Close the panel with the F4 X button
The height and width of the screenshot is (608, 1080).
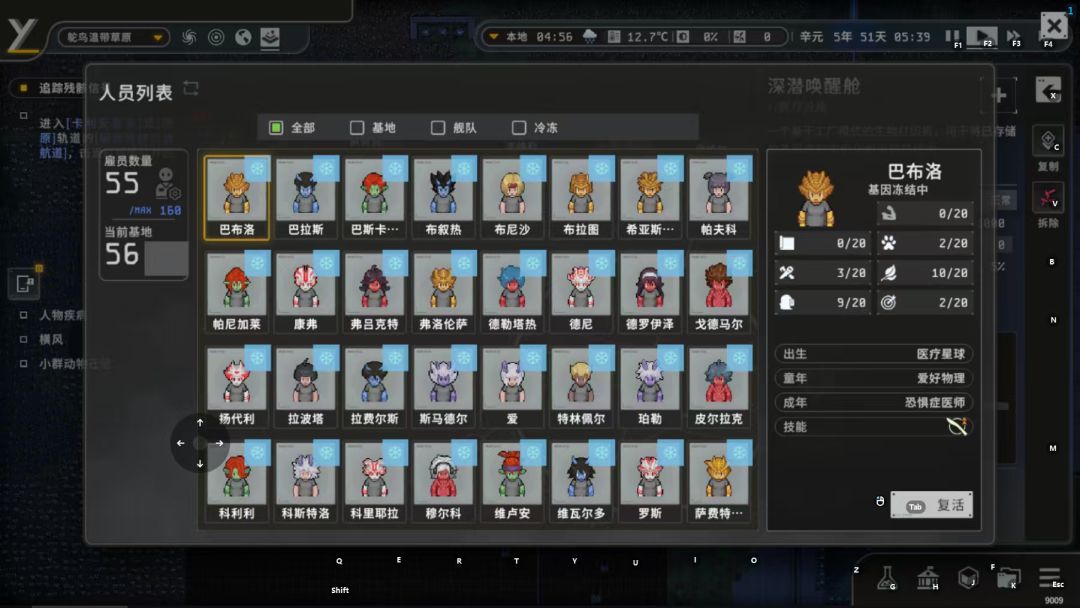coord(1054,28)
